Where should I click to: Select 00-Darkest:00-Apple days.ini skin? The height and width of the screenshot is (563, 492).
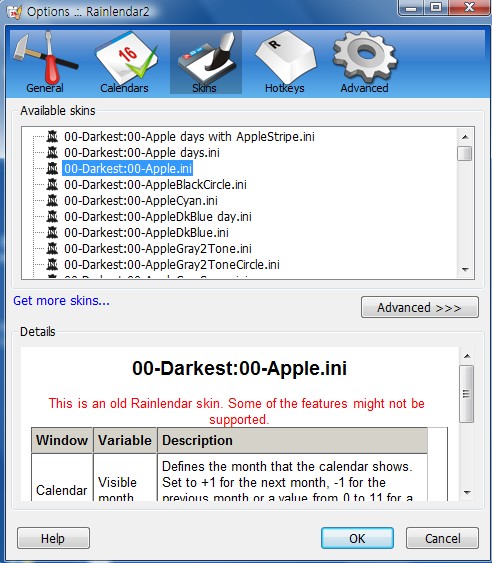coord(142,153)
